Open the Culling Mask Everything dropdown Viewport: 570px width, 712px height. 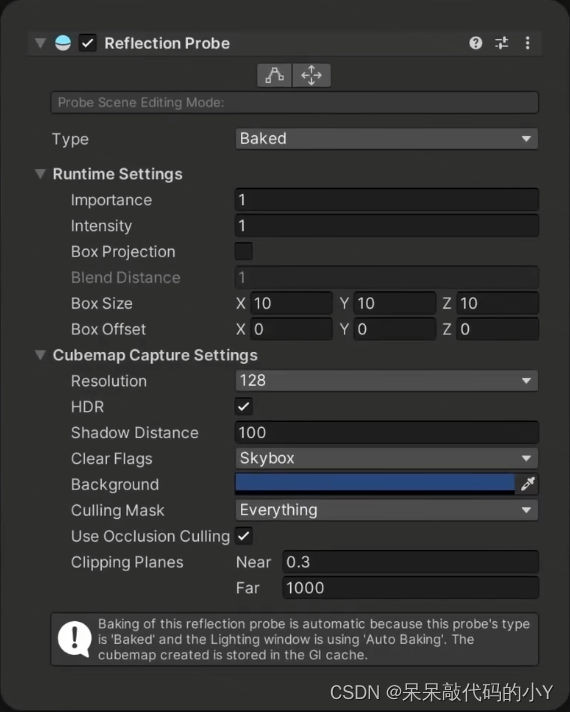pos(387,510)
